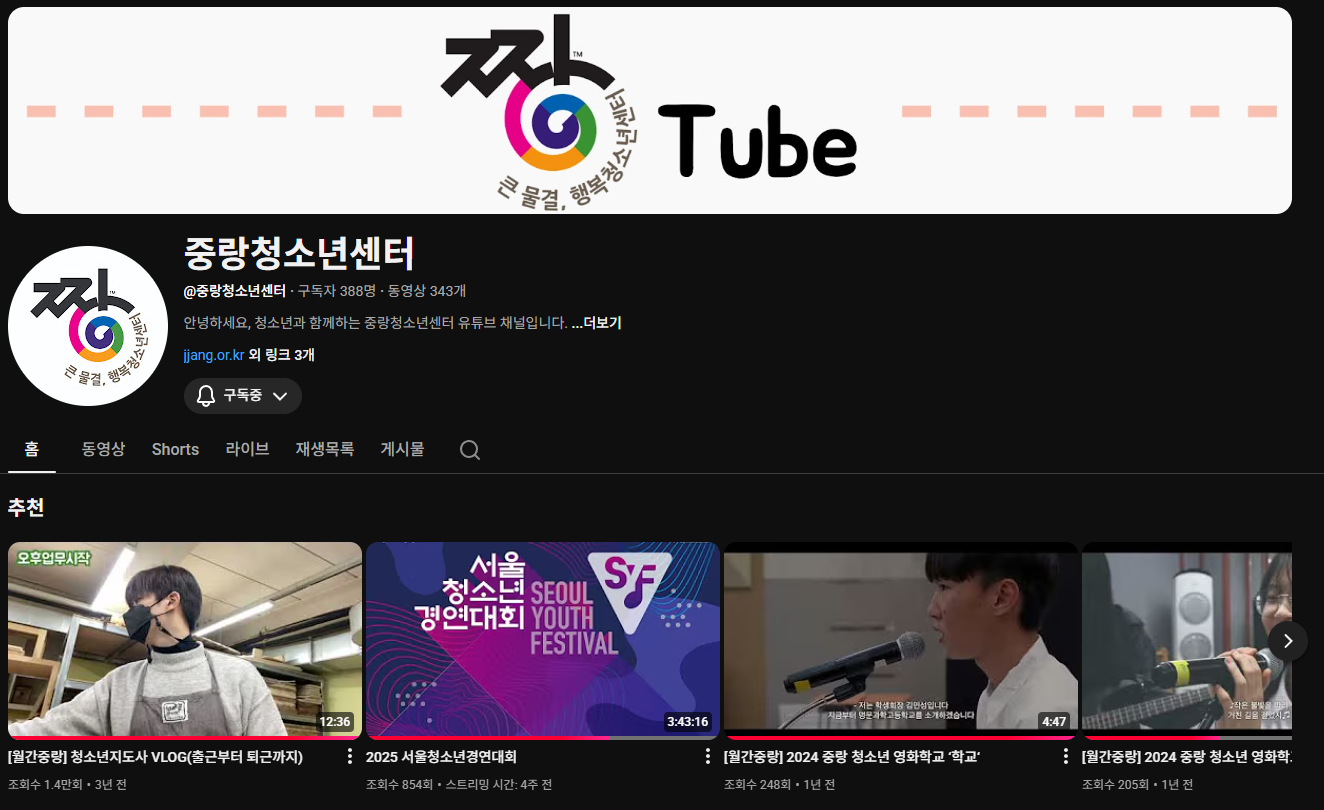Click the progress bar under Seoul Youth Festival thumbnail

point(543,738)
